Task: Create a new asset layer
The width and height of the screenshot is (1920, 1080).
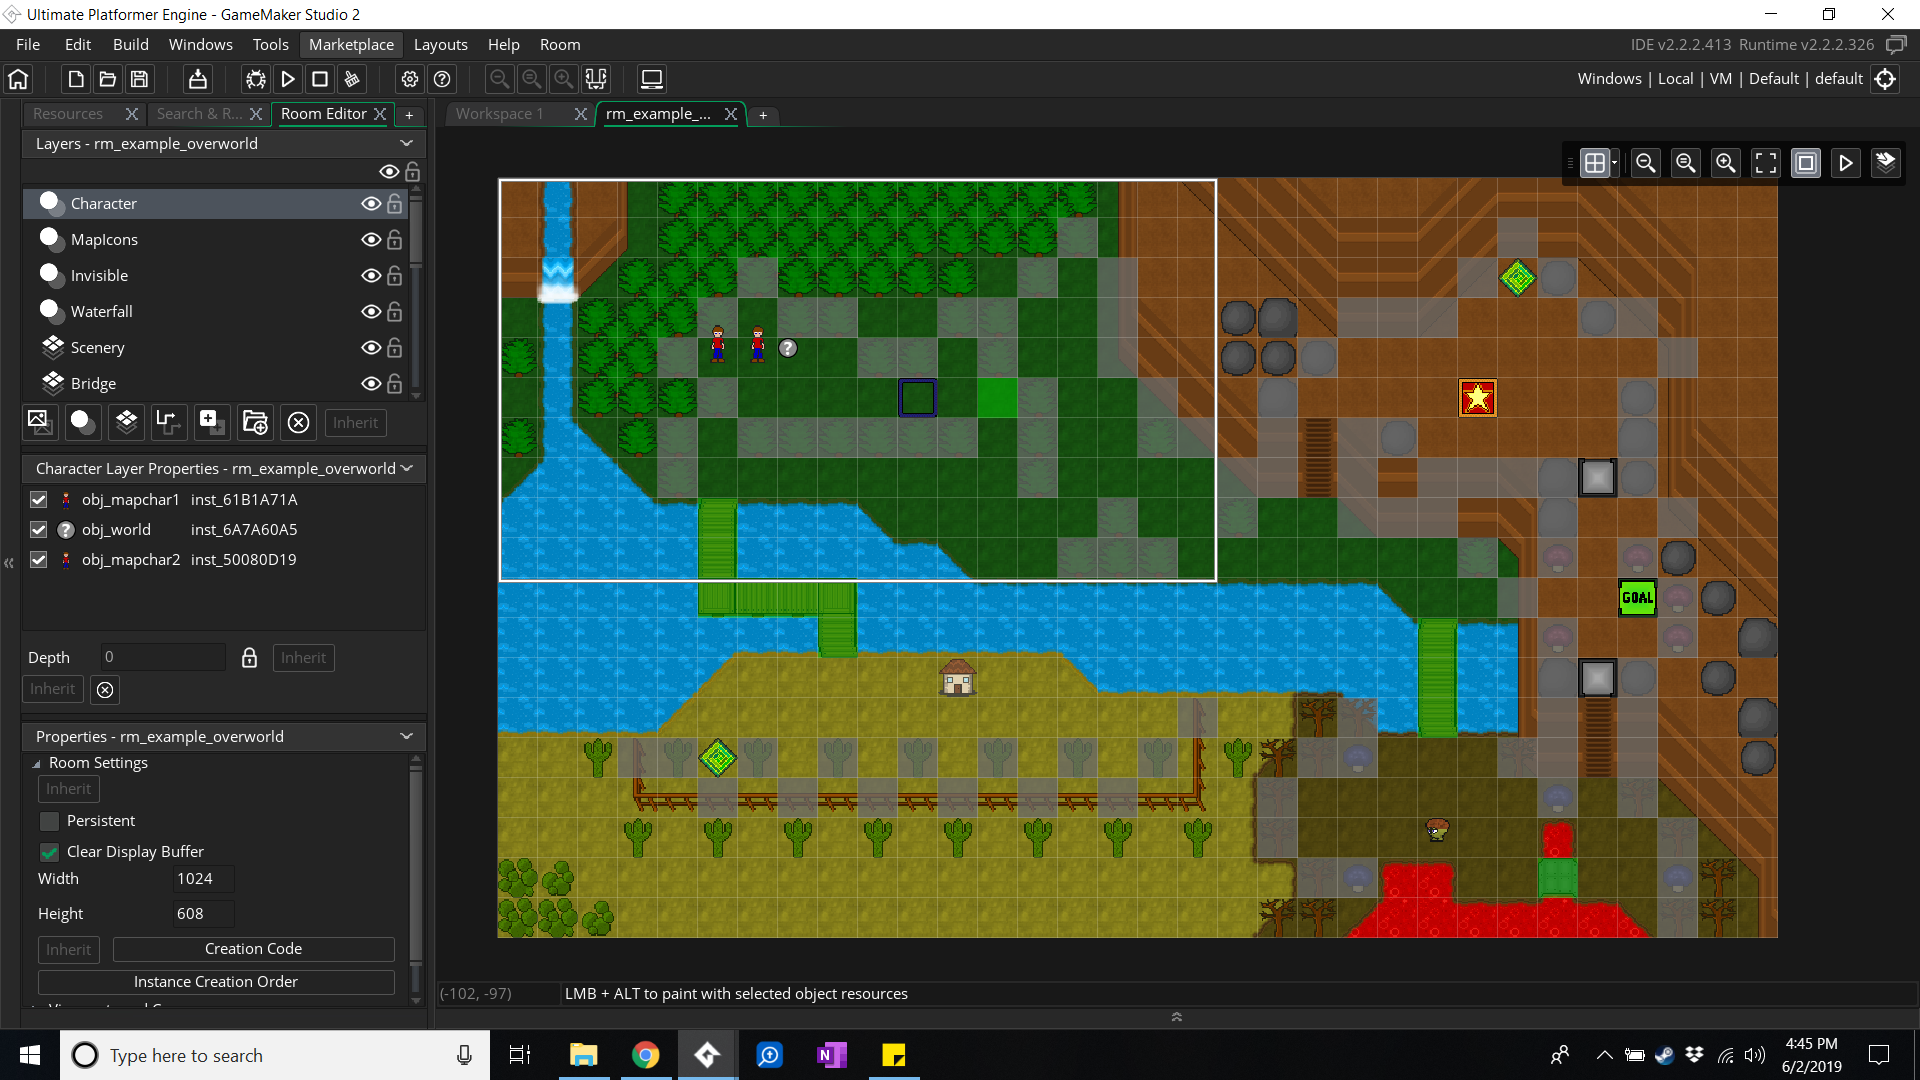Action: 212,422
